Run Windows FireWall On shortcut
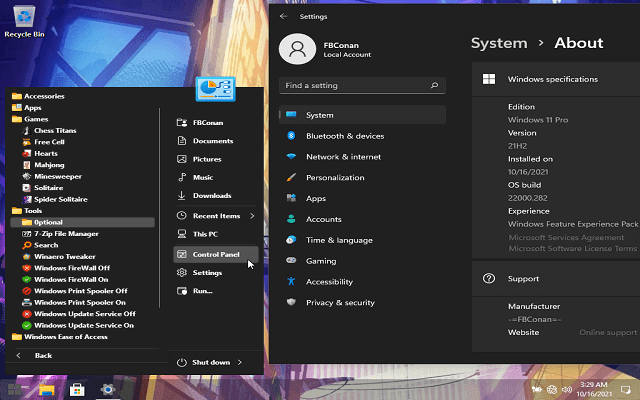Viewport: 640px width, 400px height. [65, 280]
